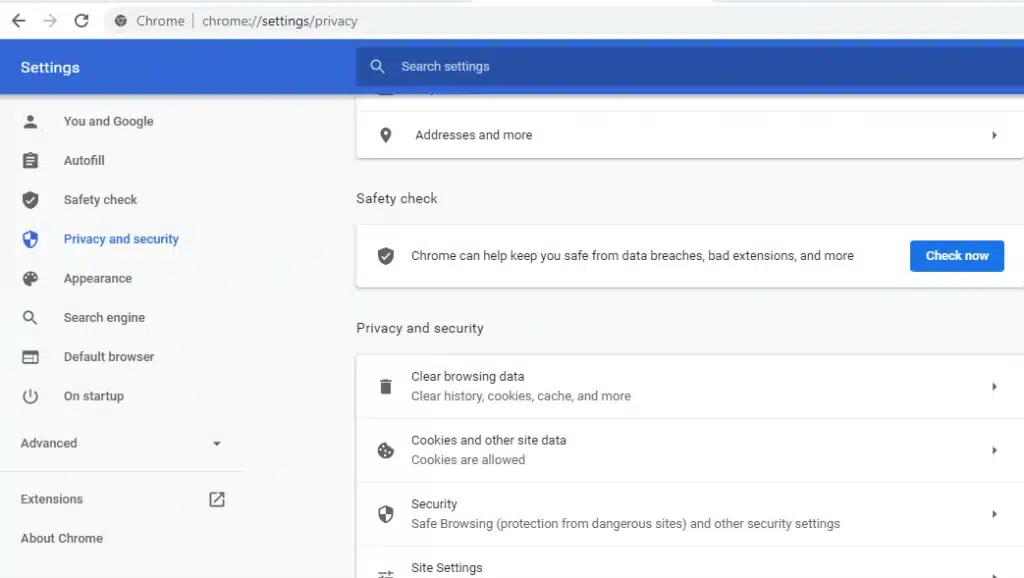1024x578 pixels.
Task: Select the You and Google profile icon
Action: click(31, 121)
